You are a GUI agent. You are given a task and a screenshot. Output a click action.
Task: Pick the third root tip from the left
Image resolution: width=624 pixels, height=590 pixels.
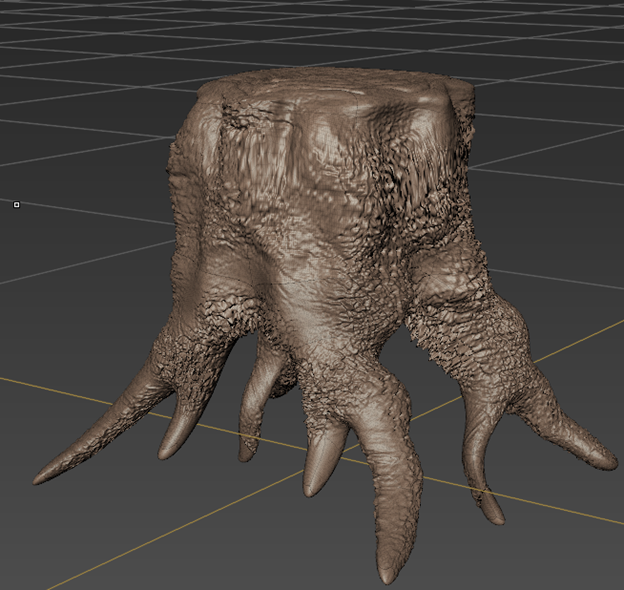pyautogui.click(x=246, y=455)
